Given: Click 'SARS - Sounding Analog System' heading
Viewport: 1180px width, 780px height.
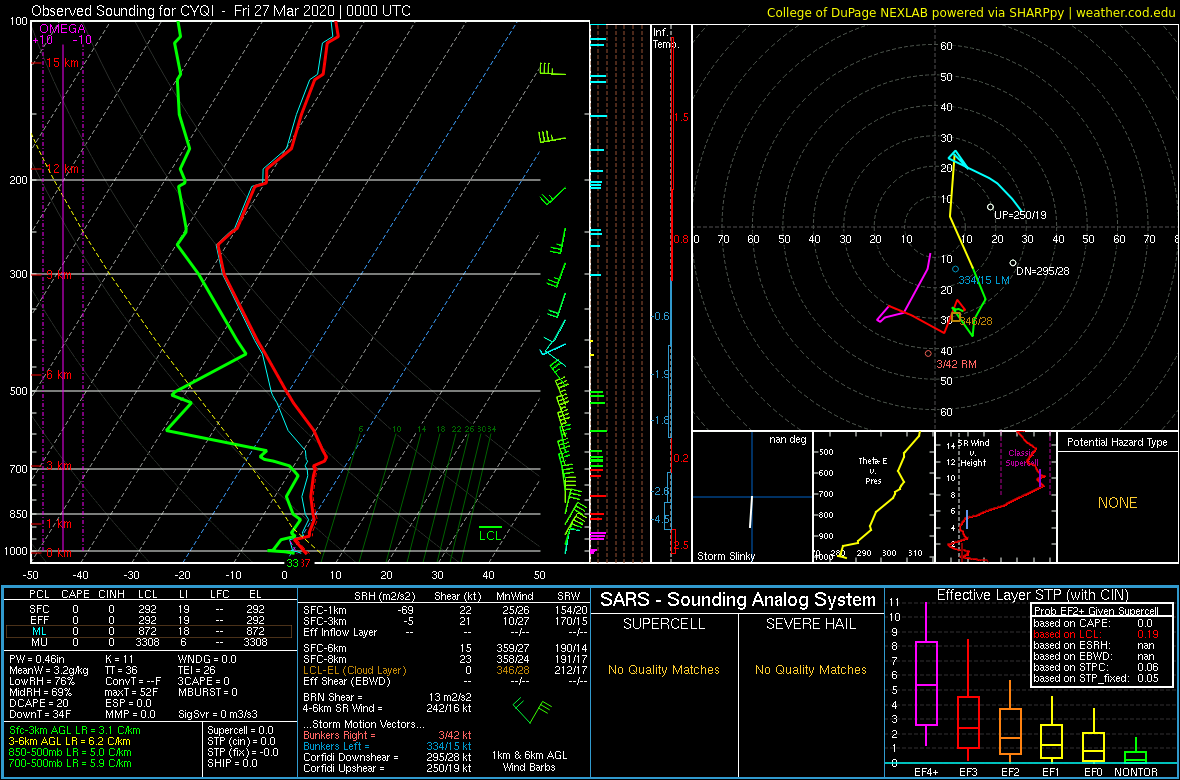Looking at the screenshot, I should (x=738, y=600).
